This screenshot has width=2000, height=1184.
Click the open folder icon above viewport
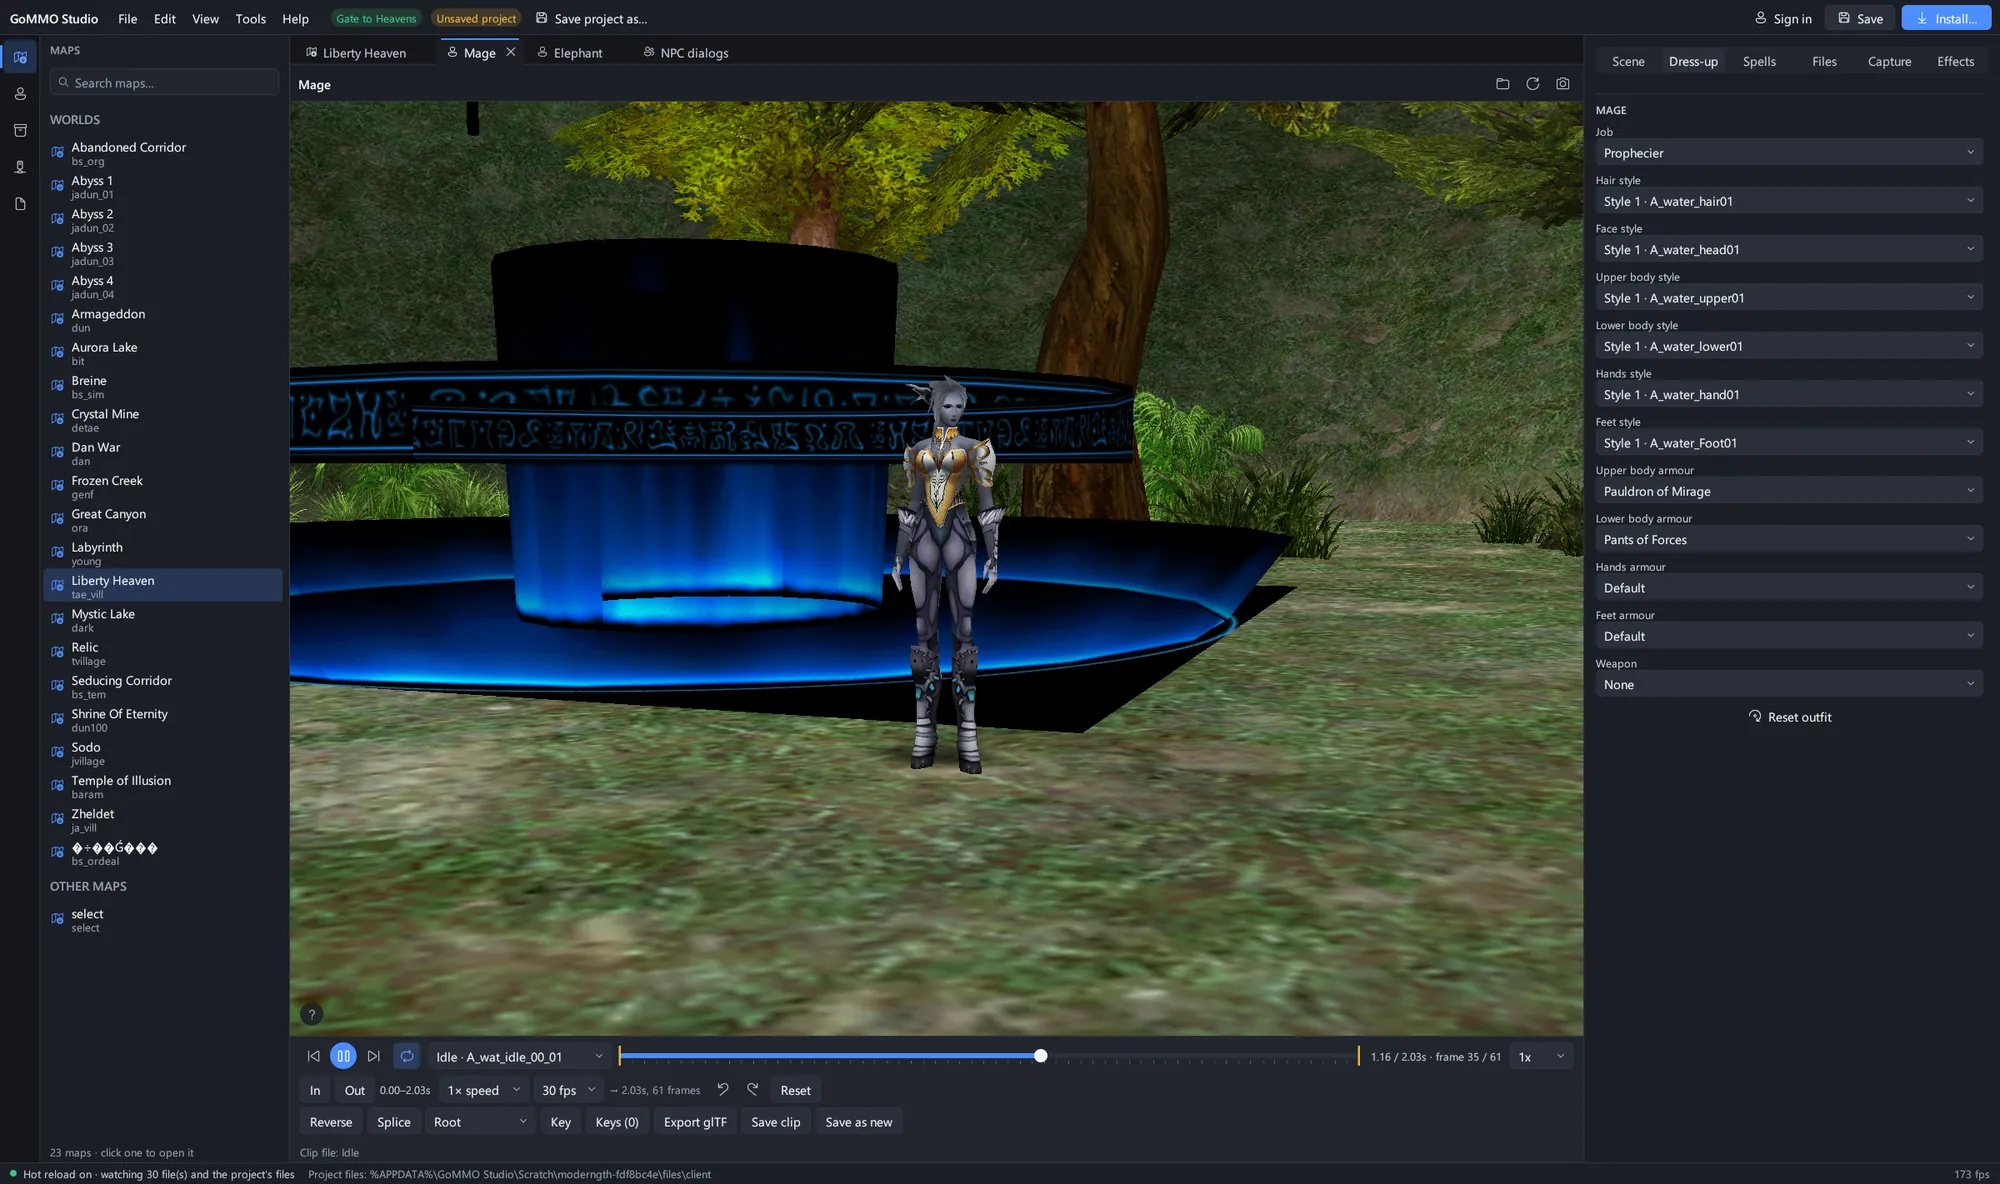pos(1502,84)
